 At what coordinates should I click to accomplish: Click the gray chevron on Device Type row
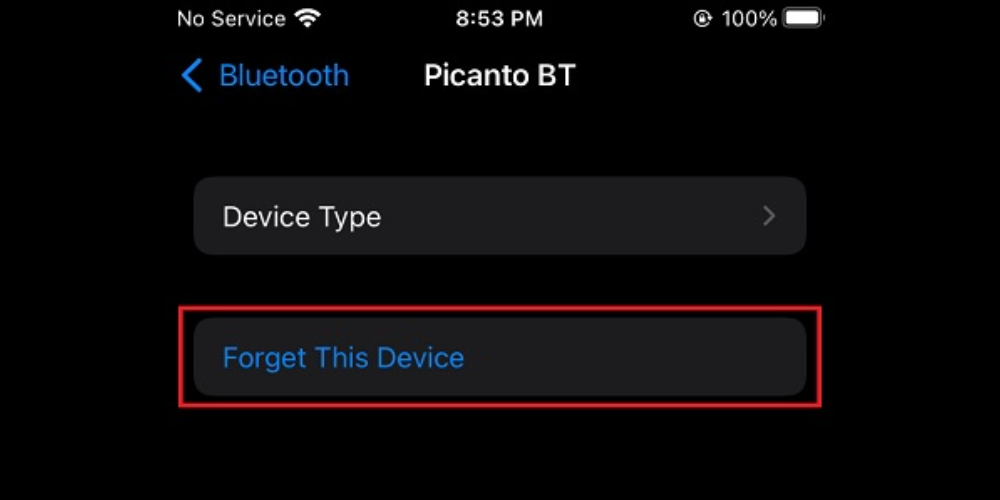point(769,216)
